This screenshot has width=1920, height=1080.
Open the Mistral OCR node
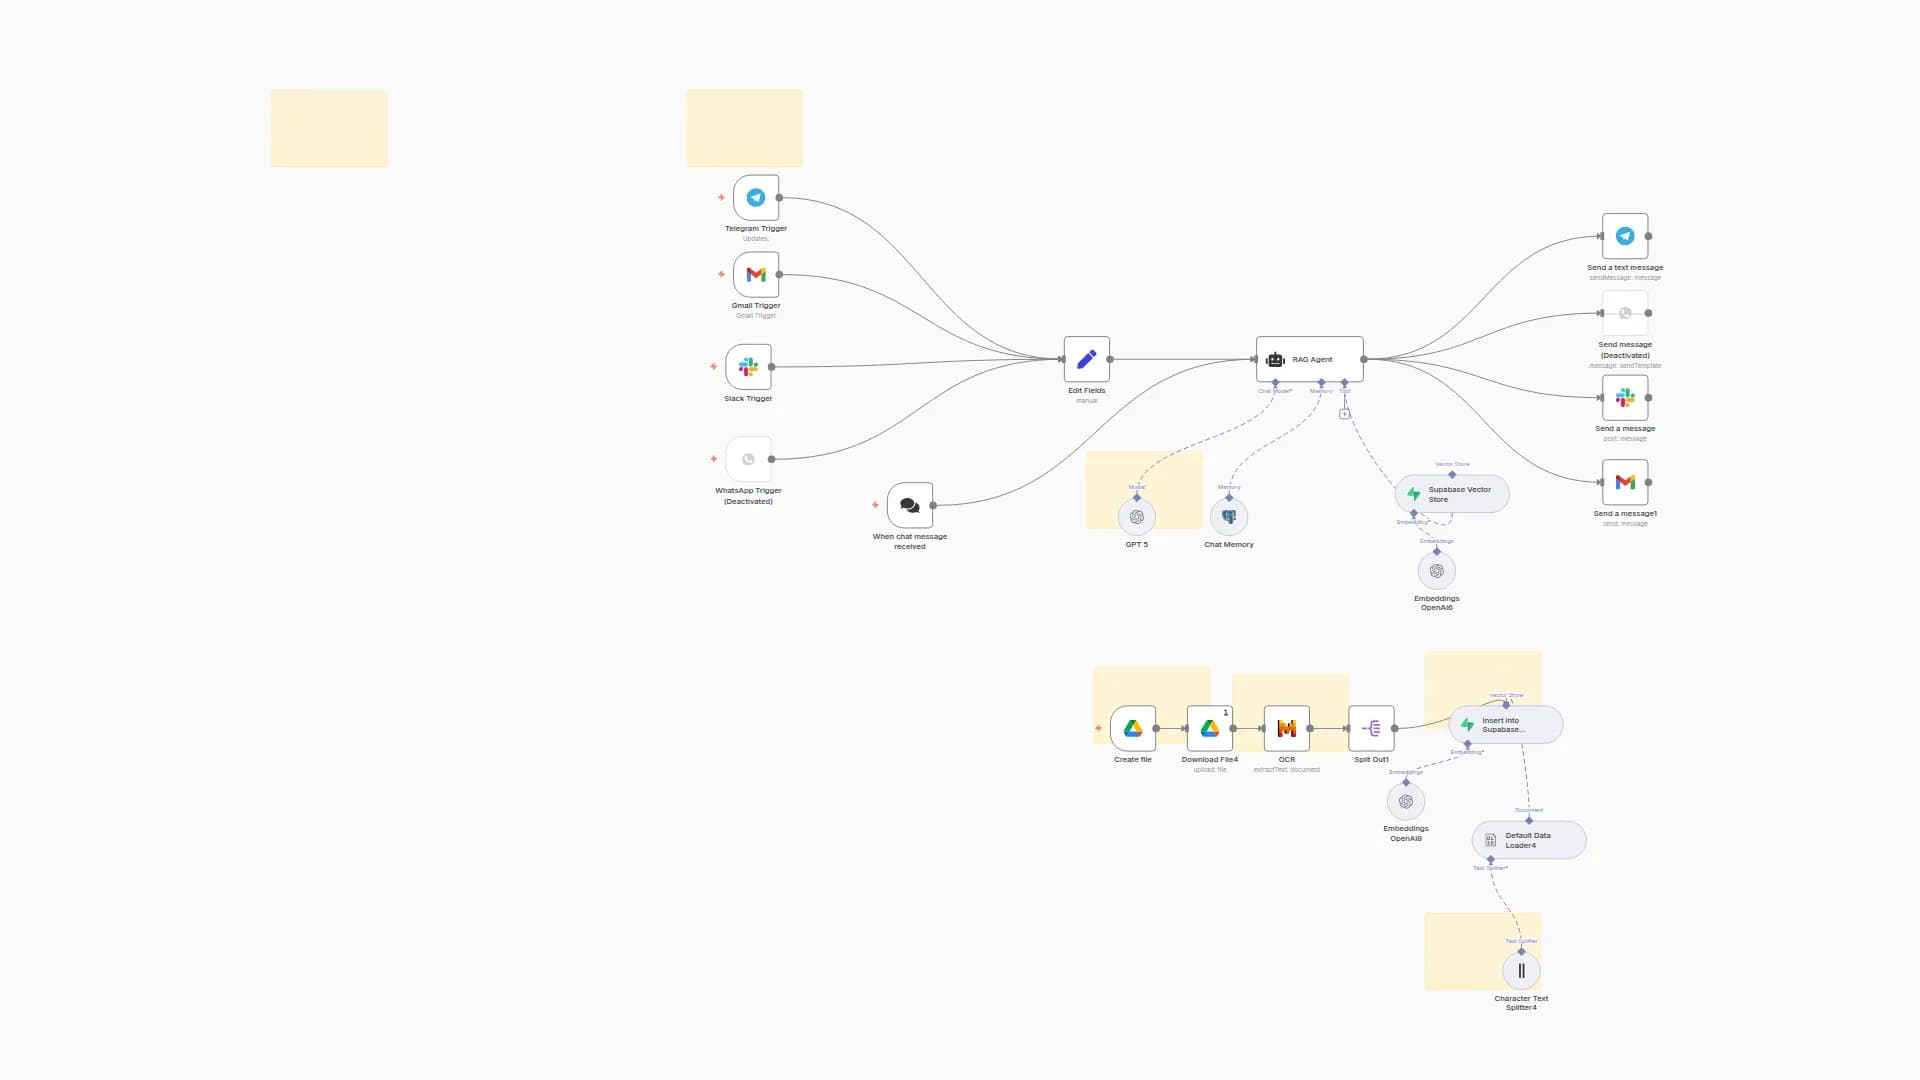pos(1286,729)
